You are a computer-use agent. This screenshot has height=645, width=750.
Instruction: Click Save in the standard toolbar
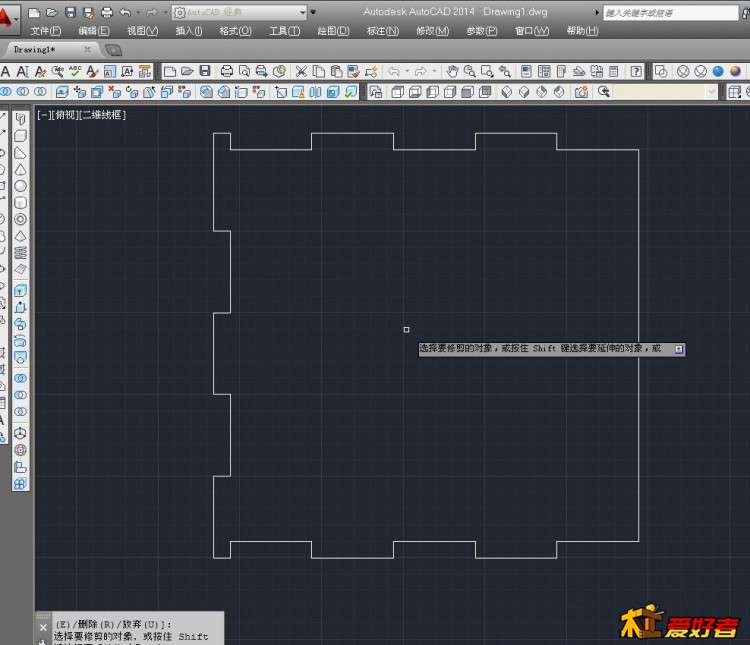click(205, 71)
